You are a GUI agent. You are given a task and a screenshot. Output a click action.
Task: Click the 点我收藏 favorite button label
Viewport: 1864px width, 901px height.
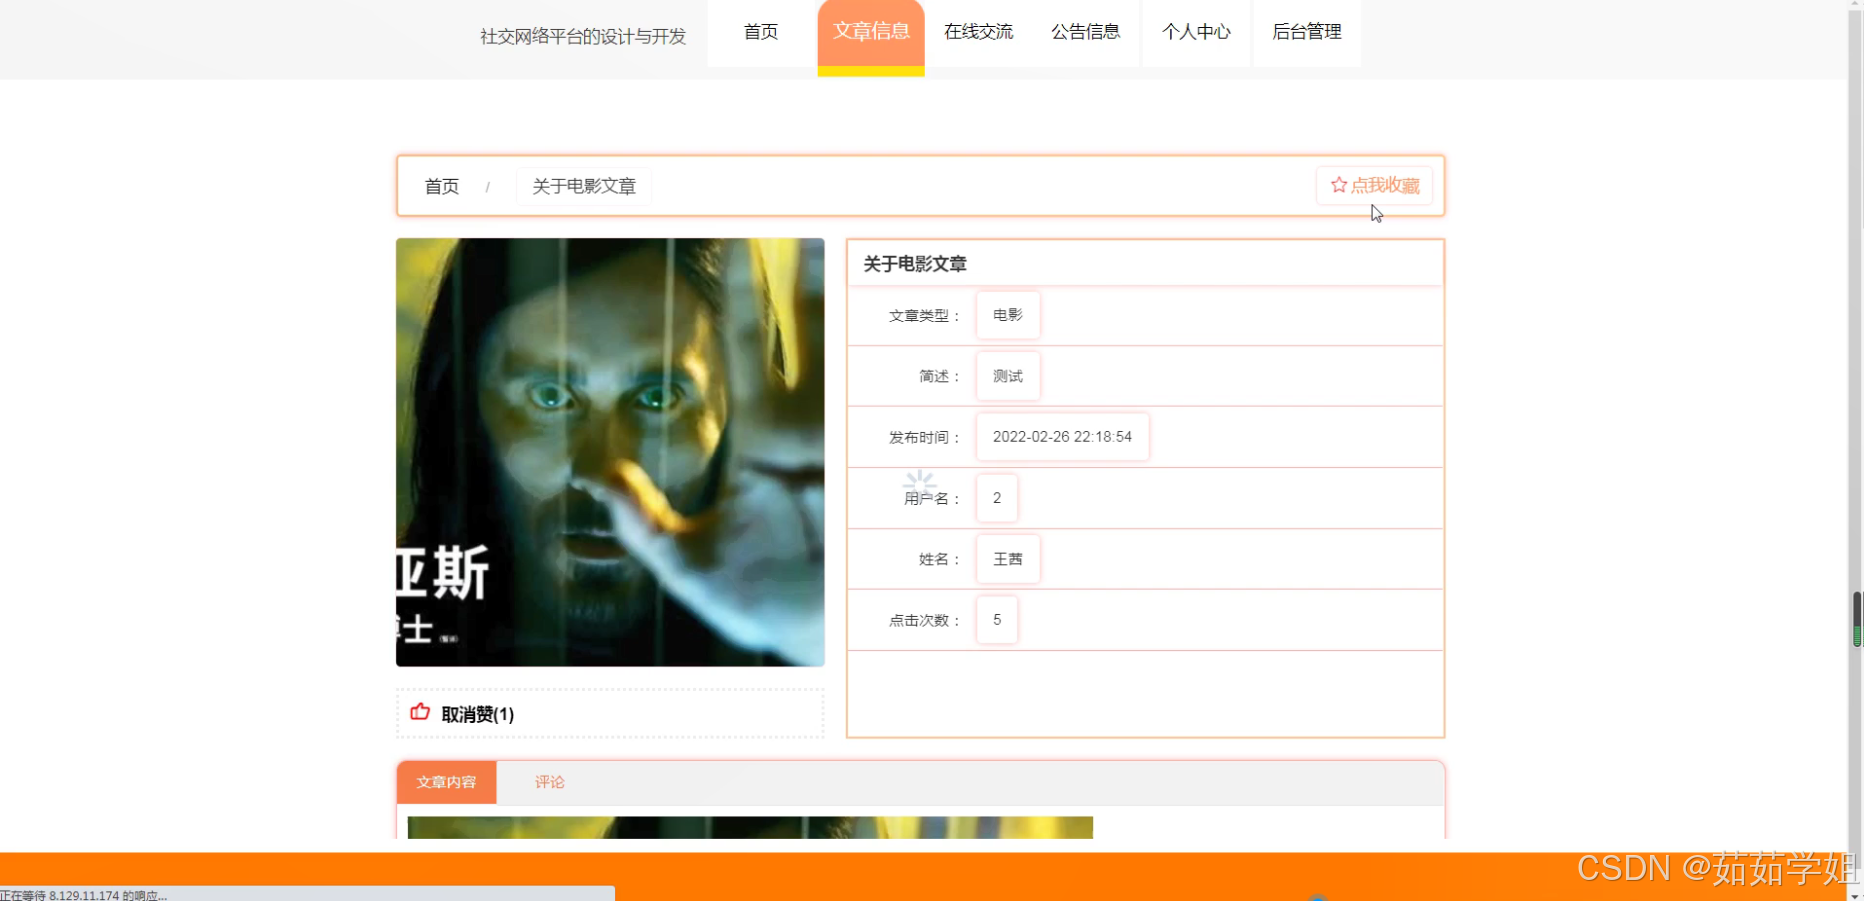[1385, 185]
